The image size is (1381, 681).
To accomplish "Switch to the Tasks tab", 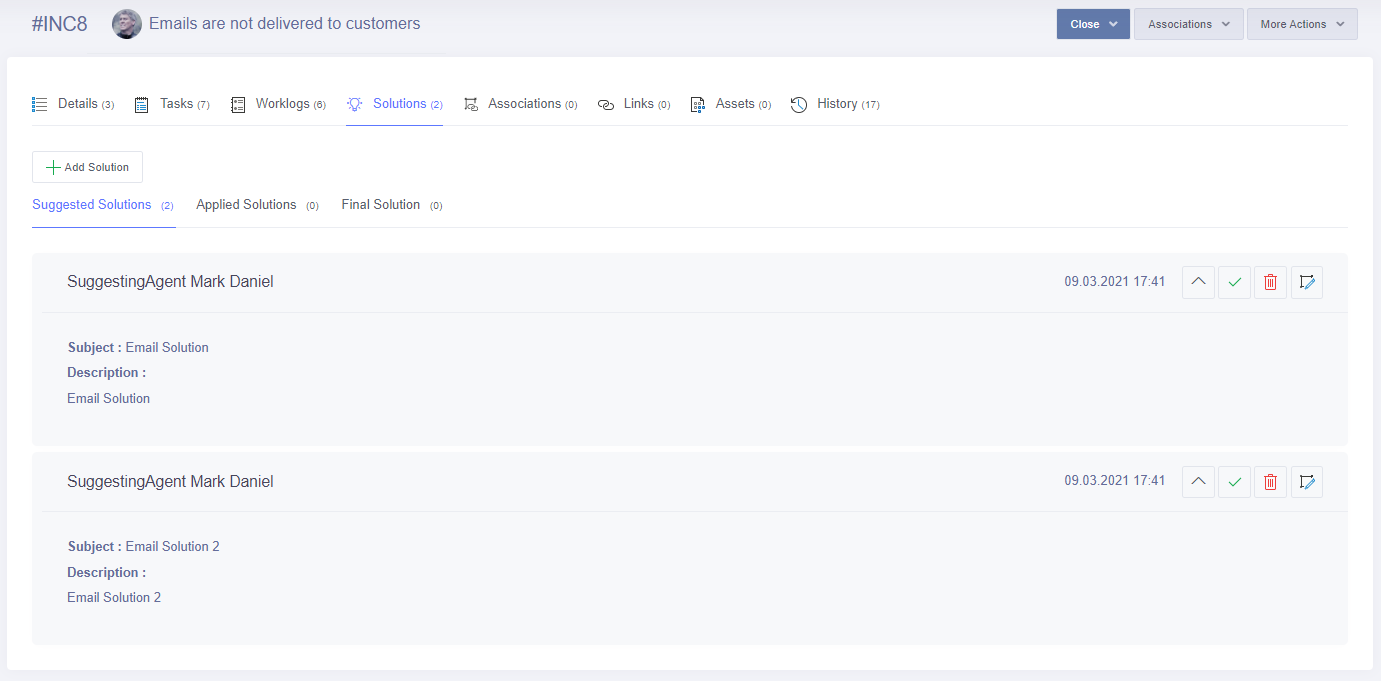I will pos(172,104).
